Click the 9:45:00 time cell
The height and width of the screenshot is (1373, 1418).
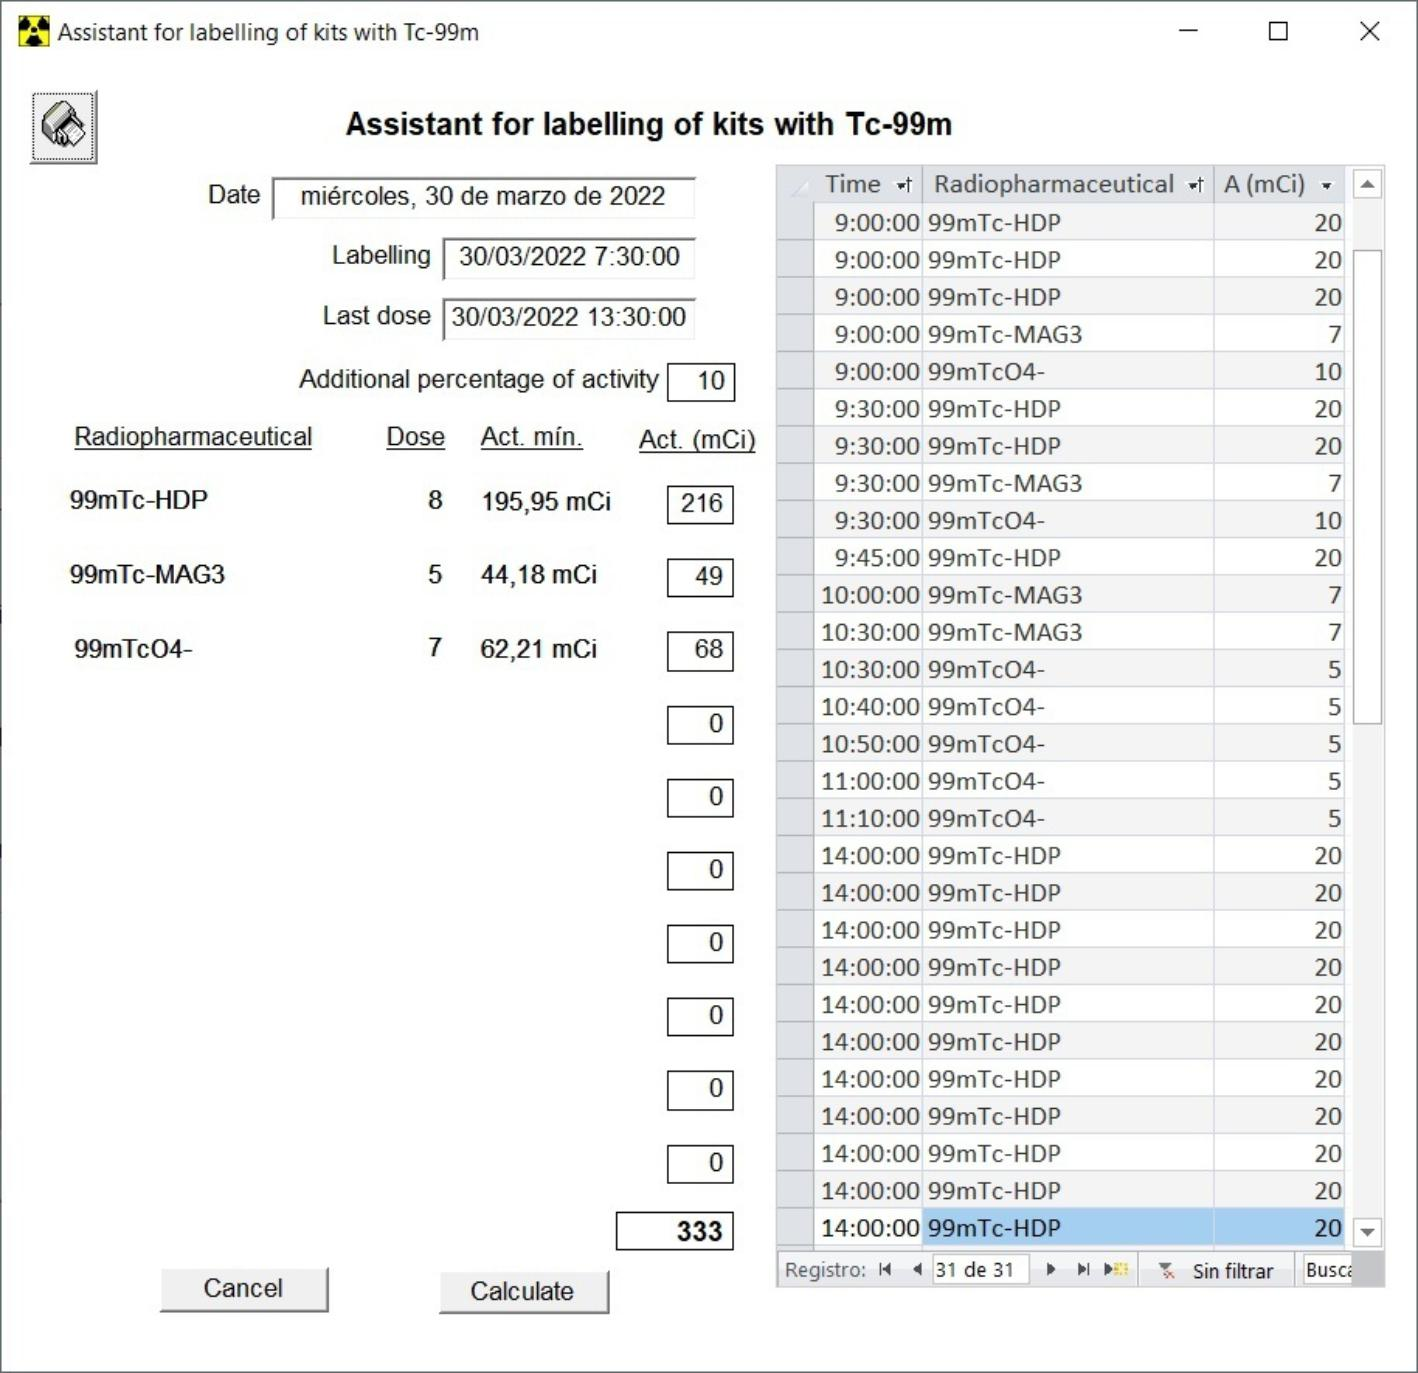click(x=868, y=558)
